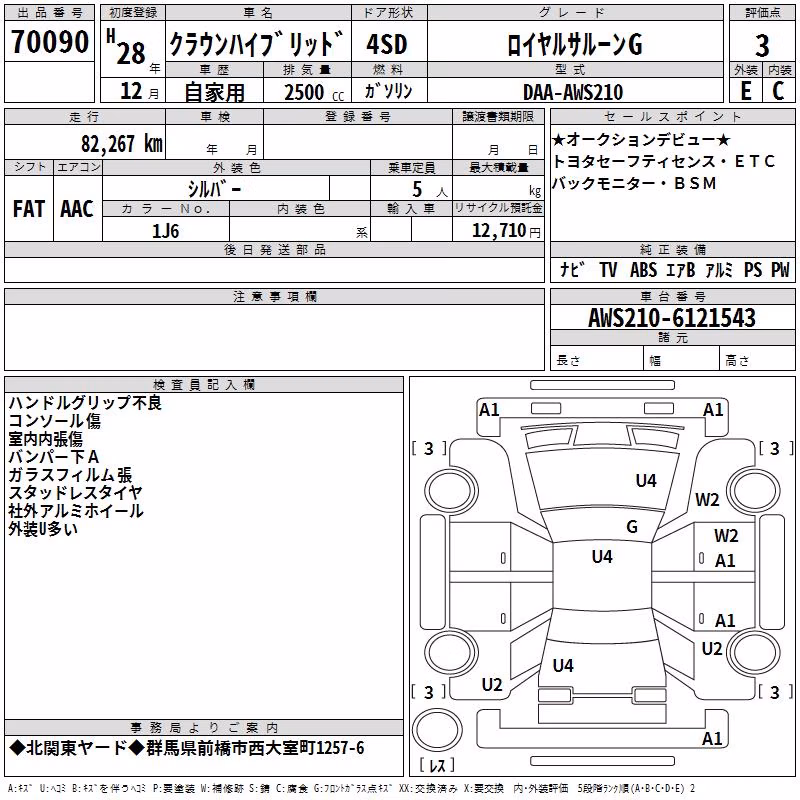800x800 pixels.
Task: Click the バックモニター・BSM line
Action: tap(635, 183)
